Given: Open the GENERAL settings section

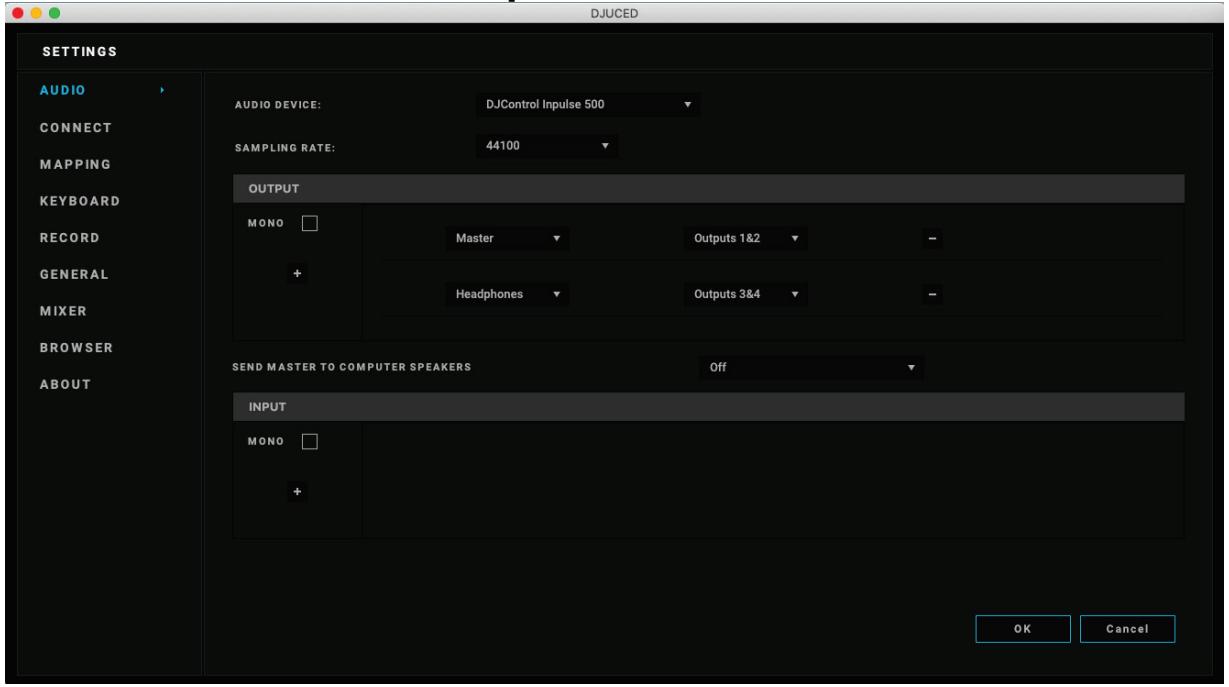Looking at the screenshot, I should click(x=74, y=274).
